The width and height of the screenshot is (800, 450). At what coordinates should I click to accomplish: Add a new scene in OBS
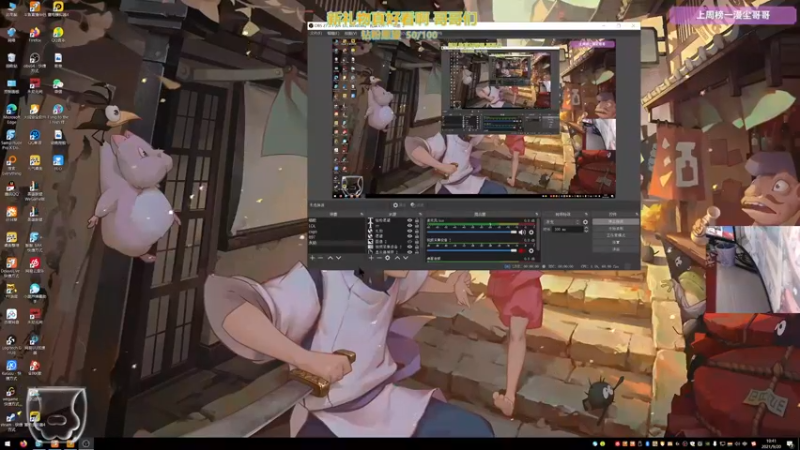313,258
